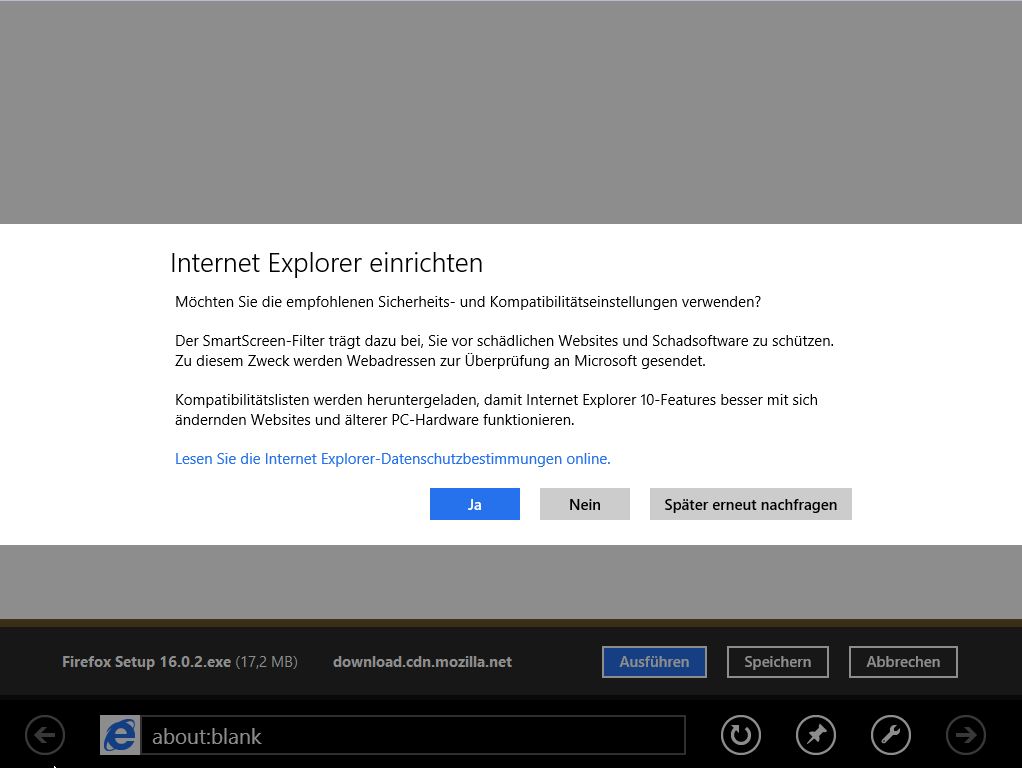
Task: Open the Internet Explorer-Datenschutzbestimmungen link
Action: [392, 459]
